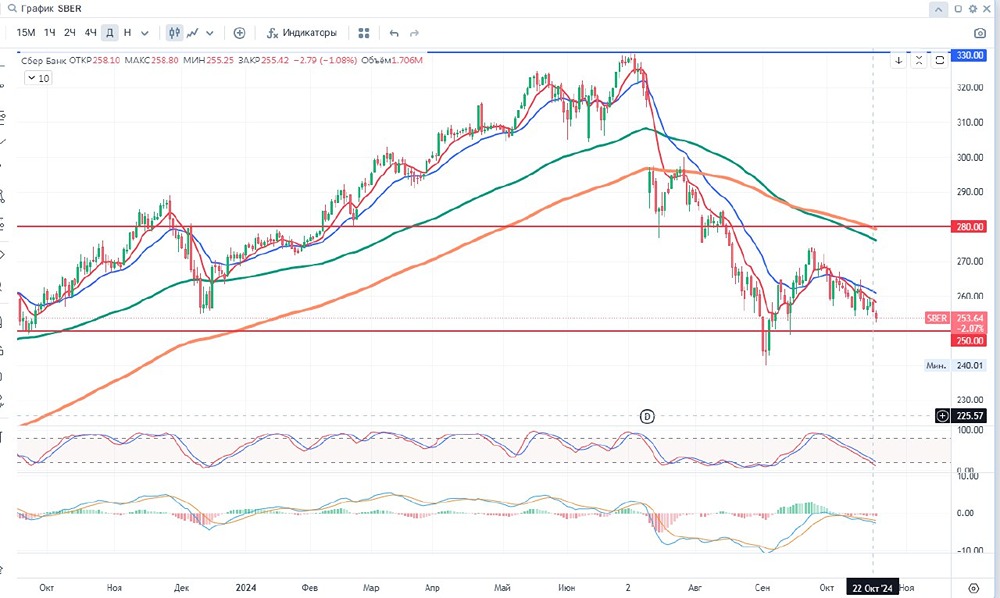Click the -10.00 MACD scale value
Viewport: 1000px width, 598px height.
tap(969, 550)
